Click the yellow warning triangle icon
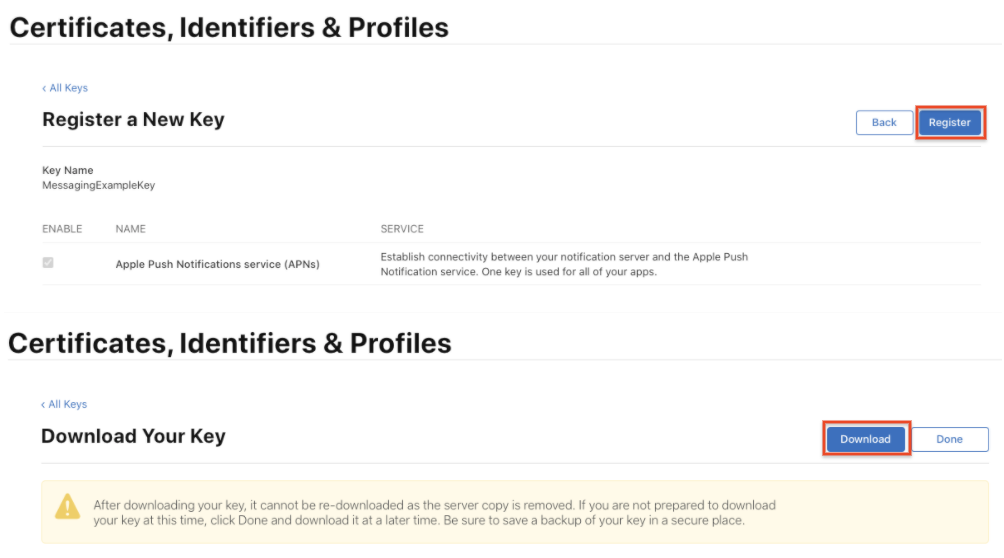The width and height of the screenshot is (1004, 558). click(x=67, y=508)
